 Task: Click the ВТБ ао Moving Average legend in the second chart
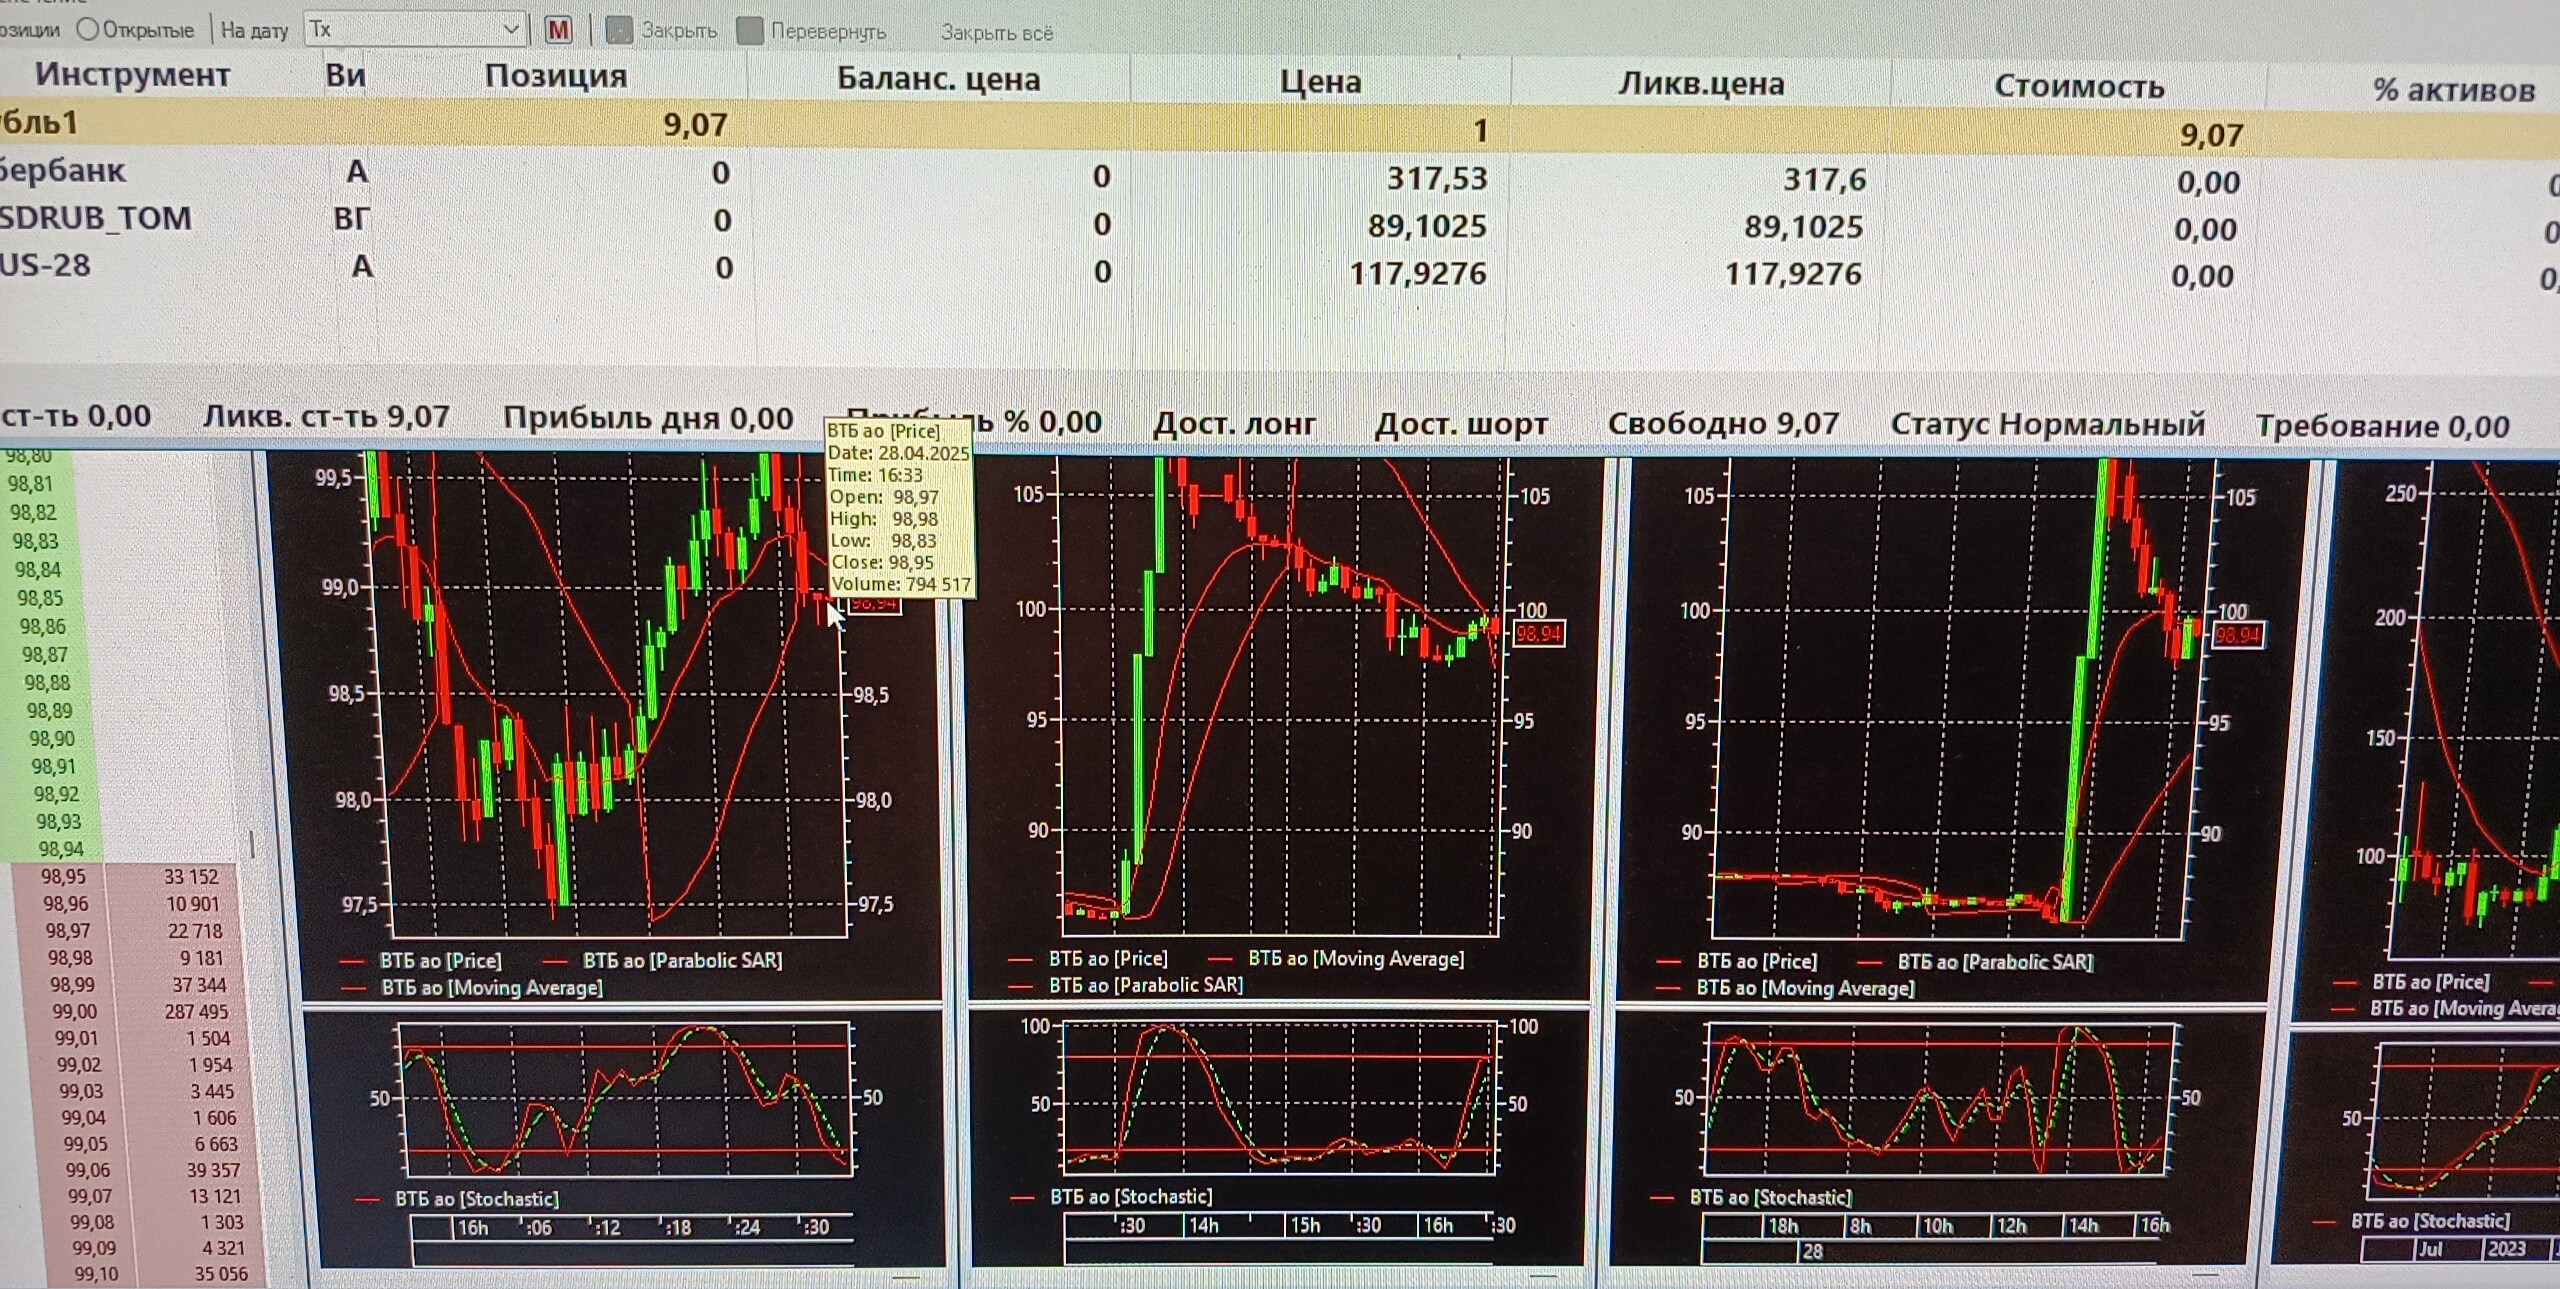[1355, 959]
